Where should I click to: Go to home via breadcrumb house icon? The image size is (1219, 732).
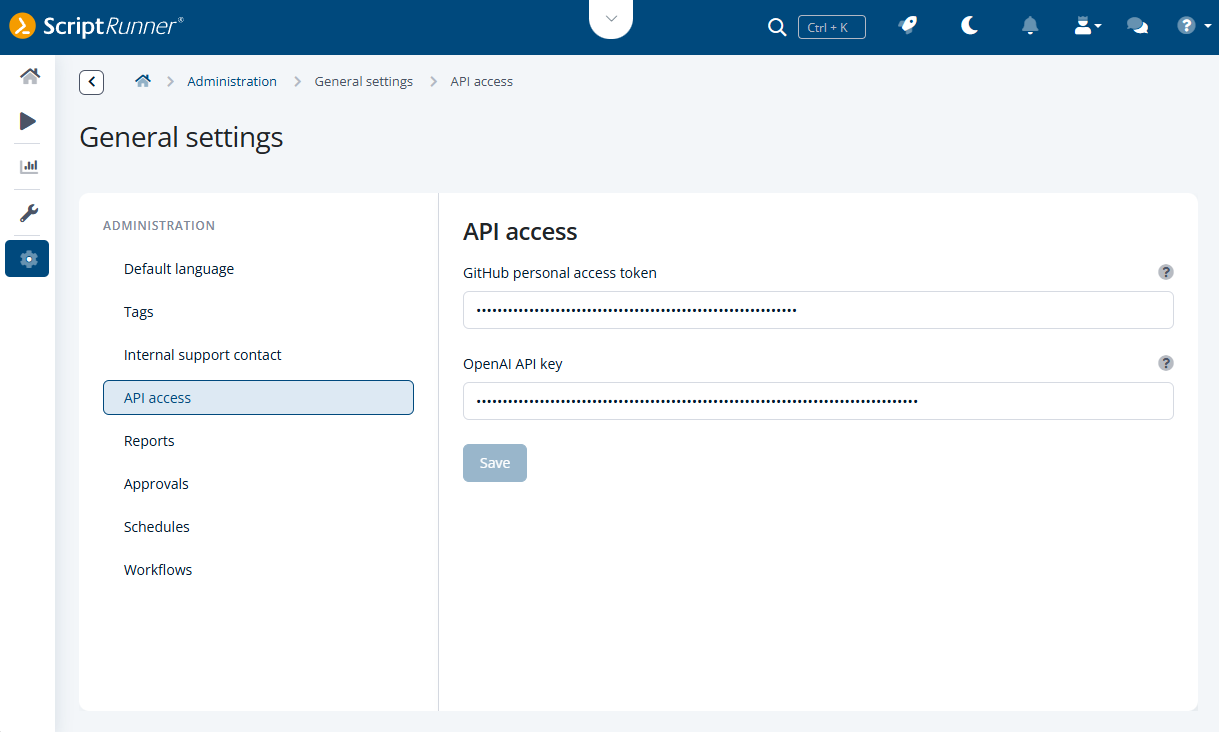point(143,81)
